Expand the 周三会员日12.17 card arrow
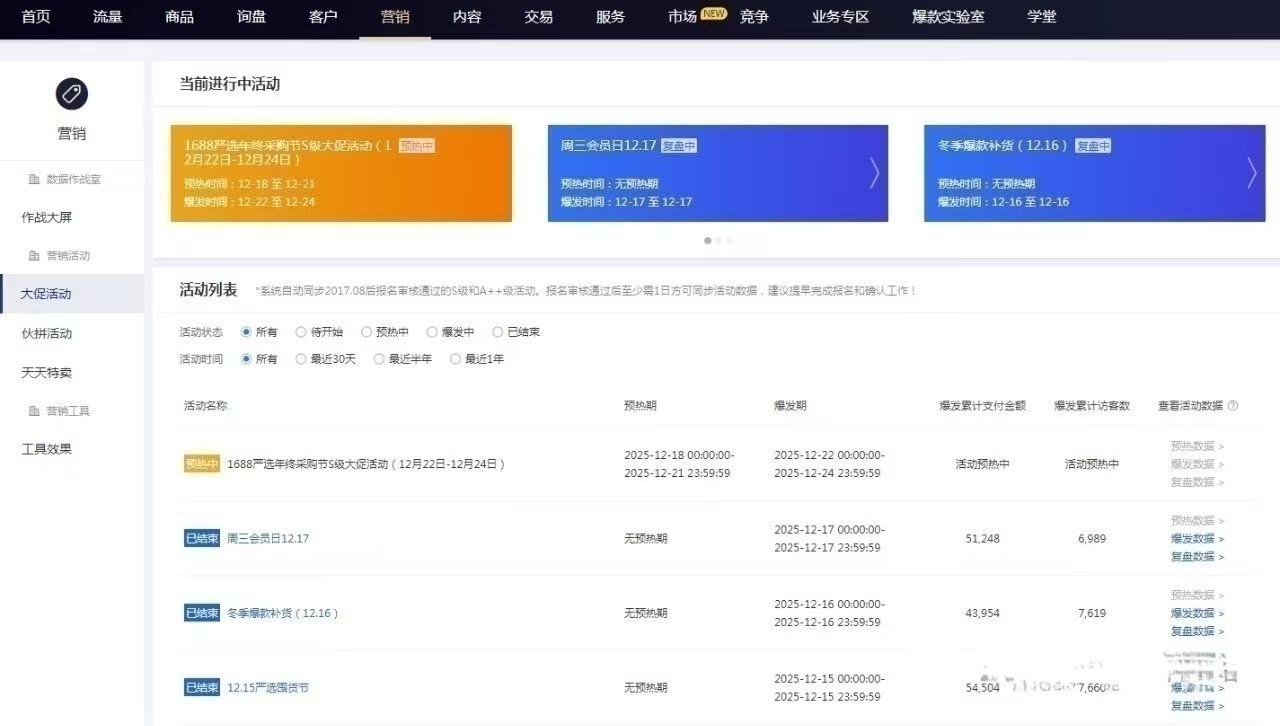 [x=874, y=173]
